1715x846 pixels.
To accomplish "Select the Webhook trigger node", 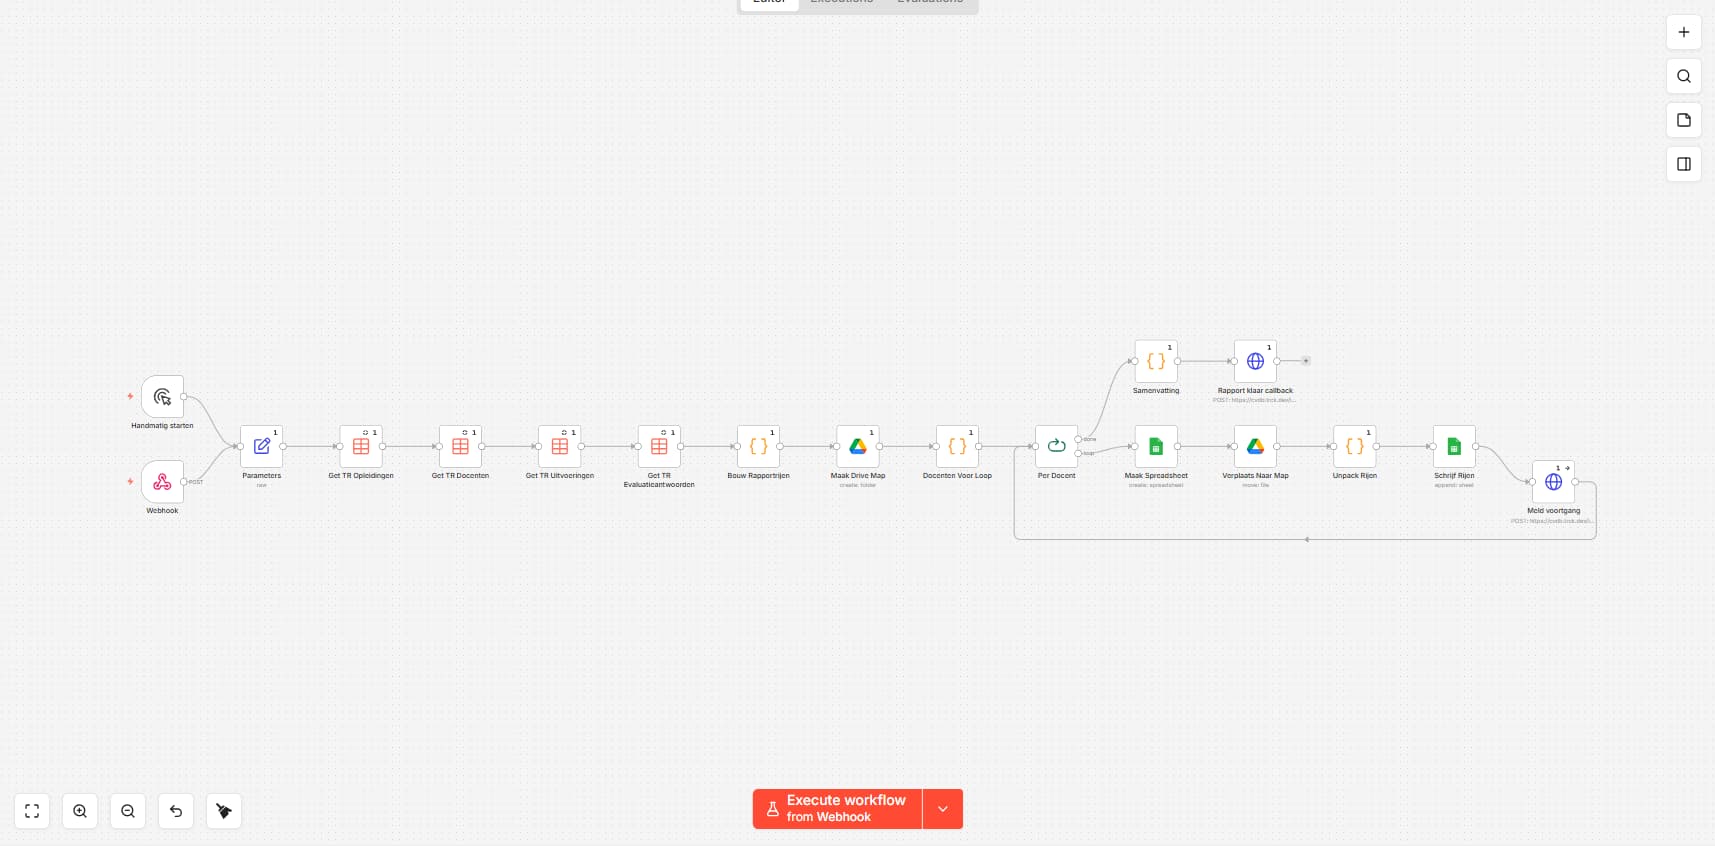I will [162, 482].
